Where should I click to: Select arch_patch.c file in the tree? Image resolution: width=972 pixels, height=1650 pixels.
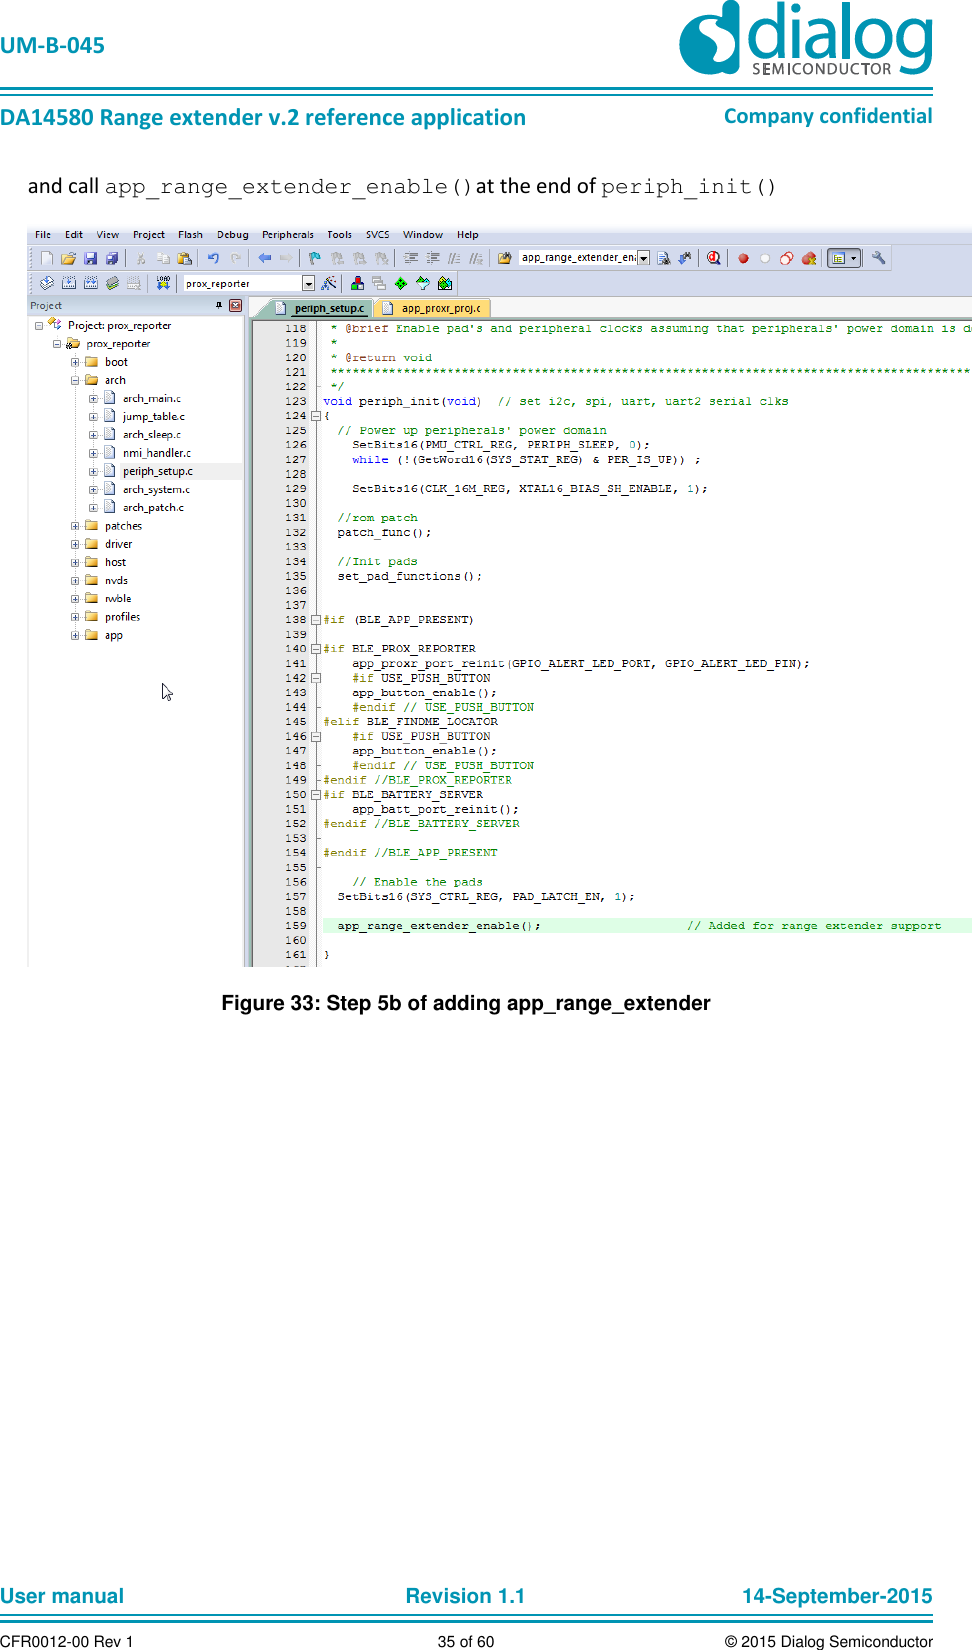click(x=153, y=507)
